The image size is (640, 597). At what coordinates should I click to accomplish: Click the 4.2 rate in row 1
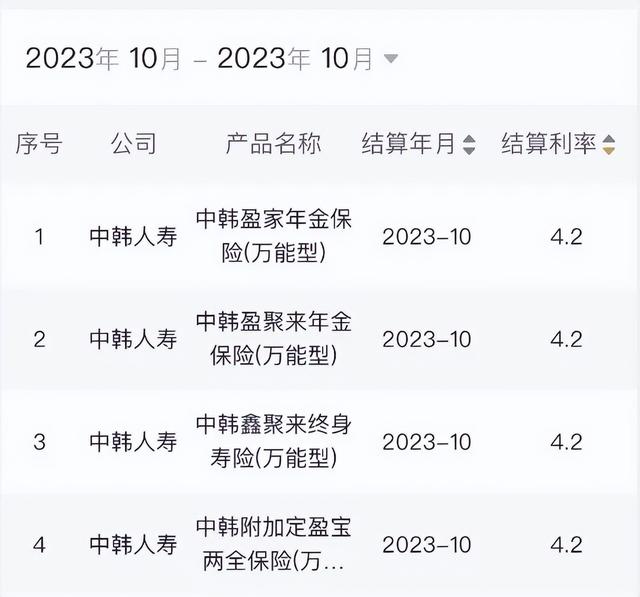pyautogui.click(x=566, y=237)
